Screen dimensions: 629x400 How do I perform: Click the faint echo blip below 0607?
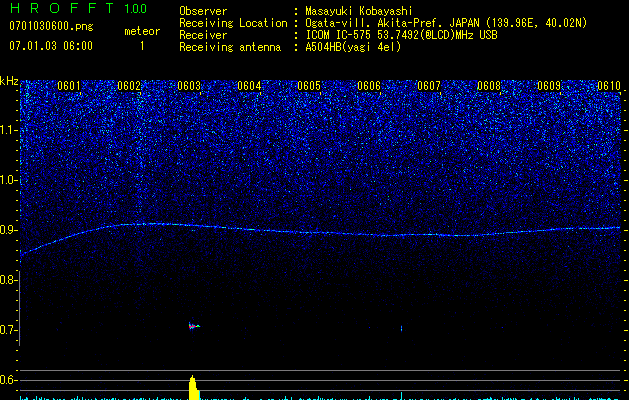click(402, 329)
